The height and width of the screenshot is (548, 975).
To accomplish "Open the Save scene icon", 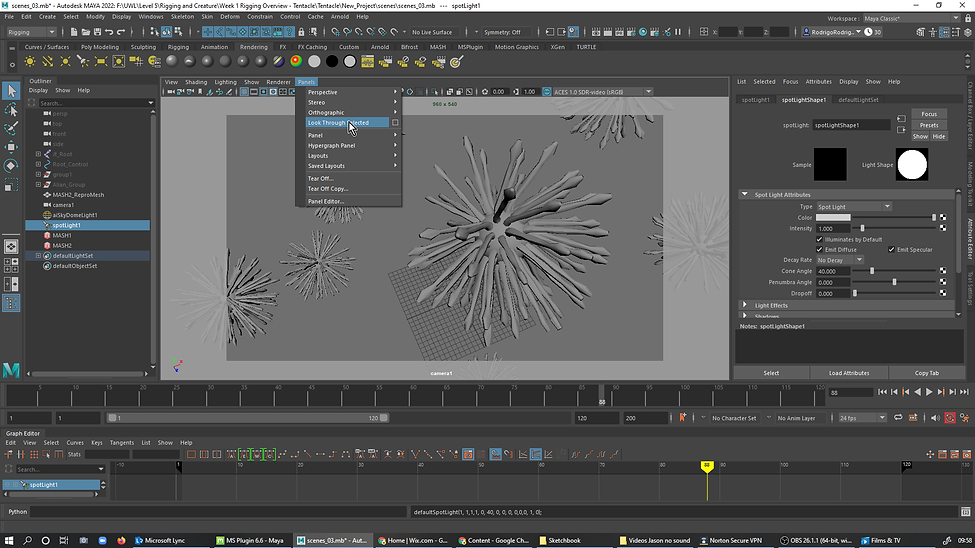I will (97, 32).
